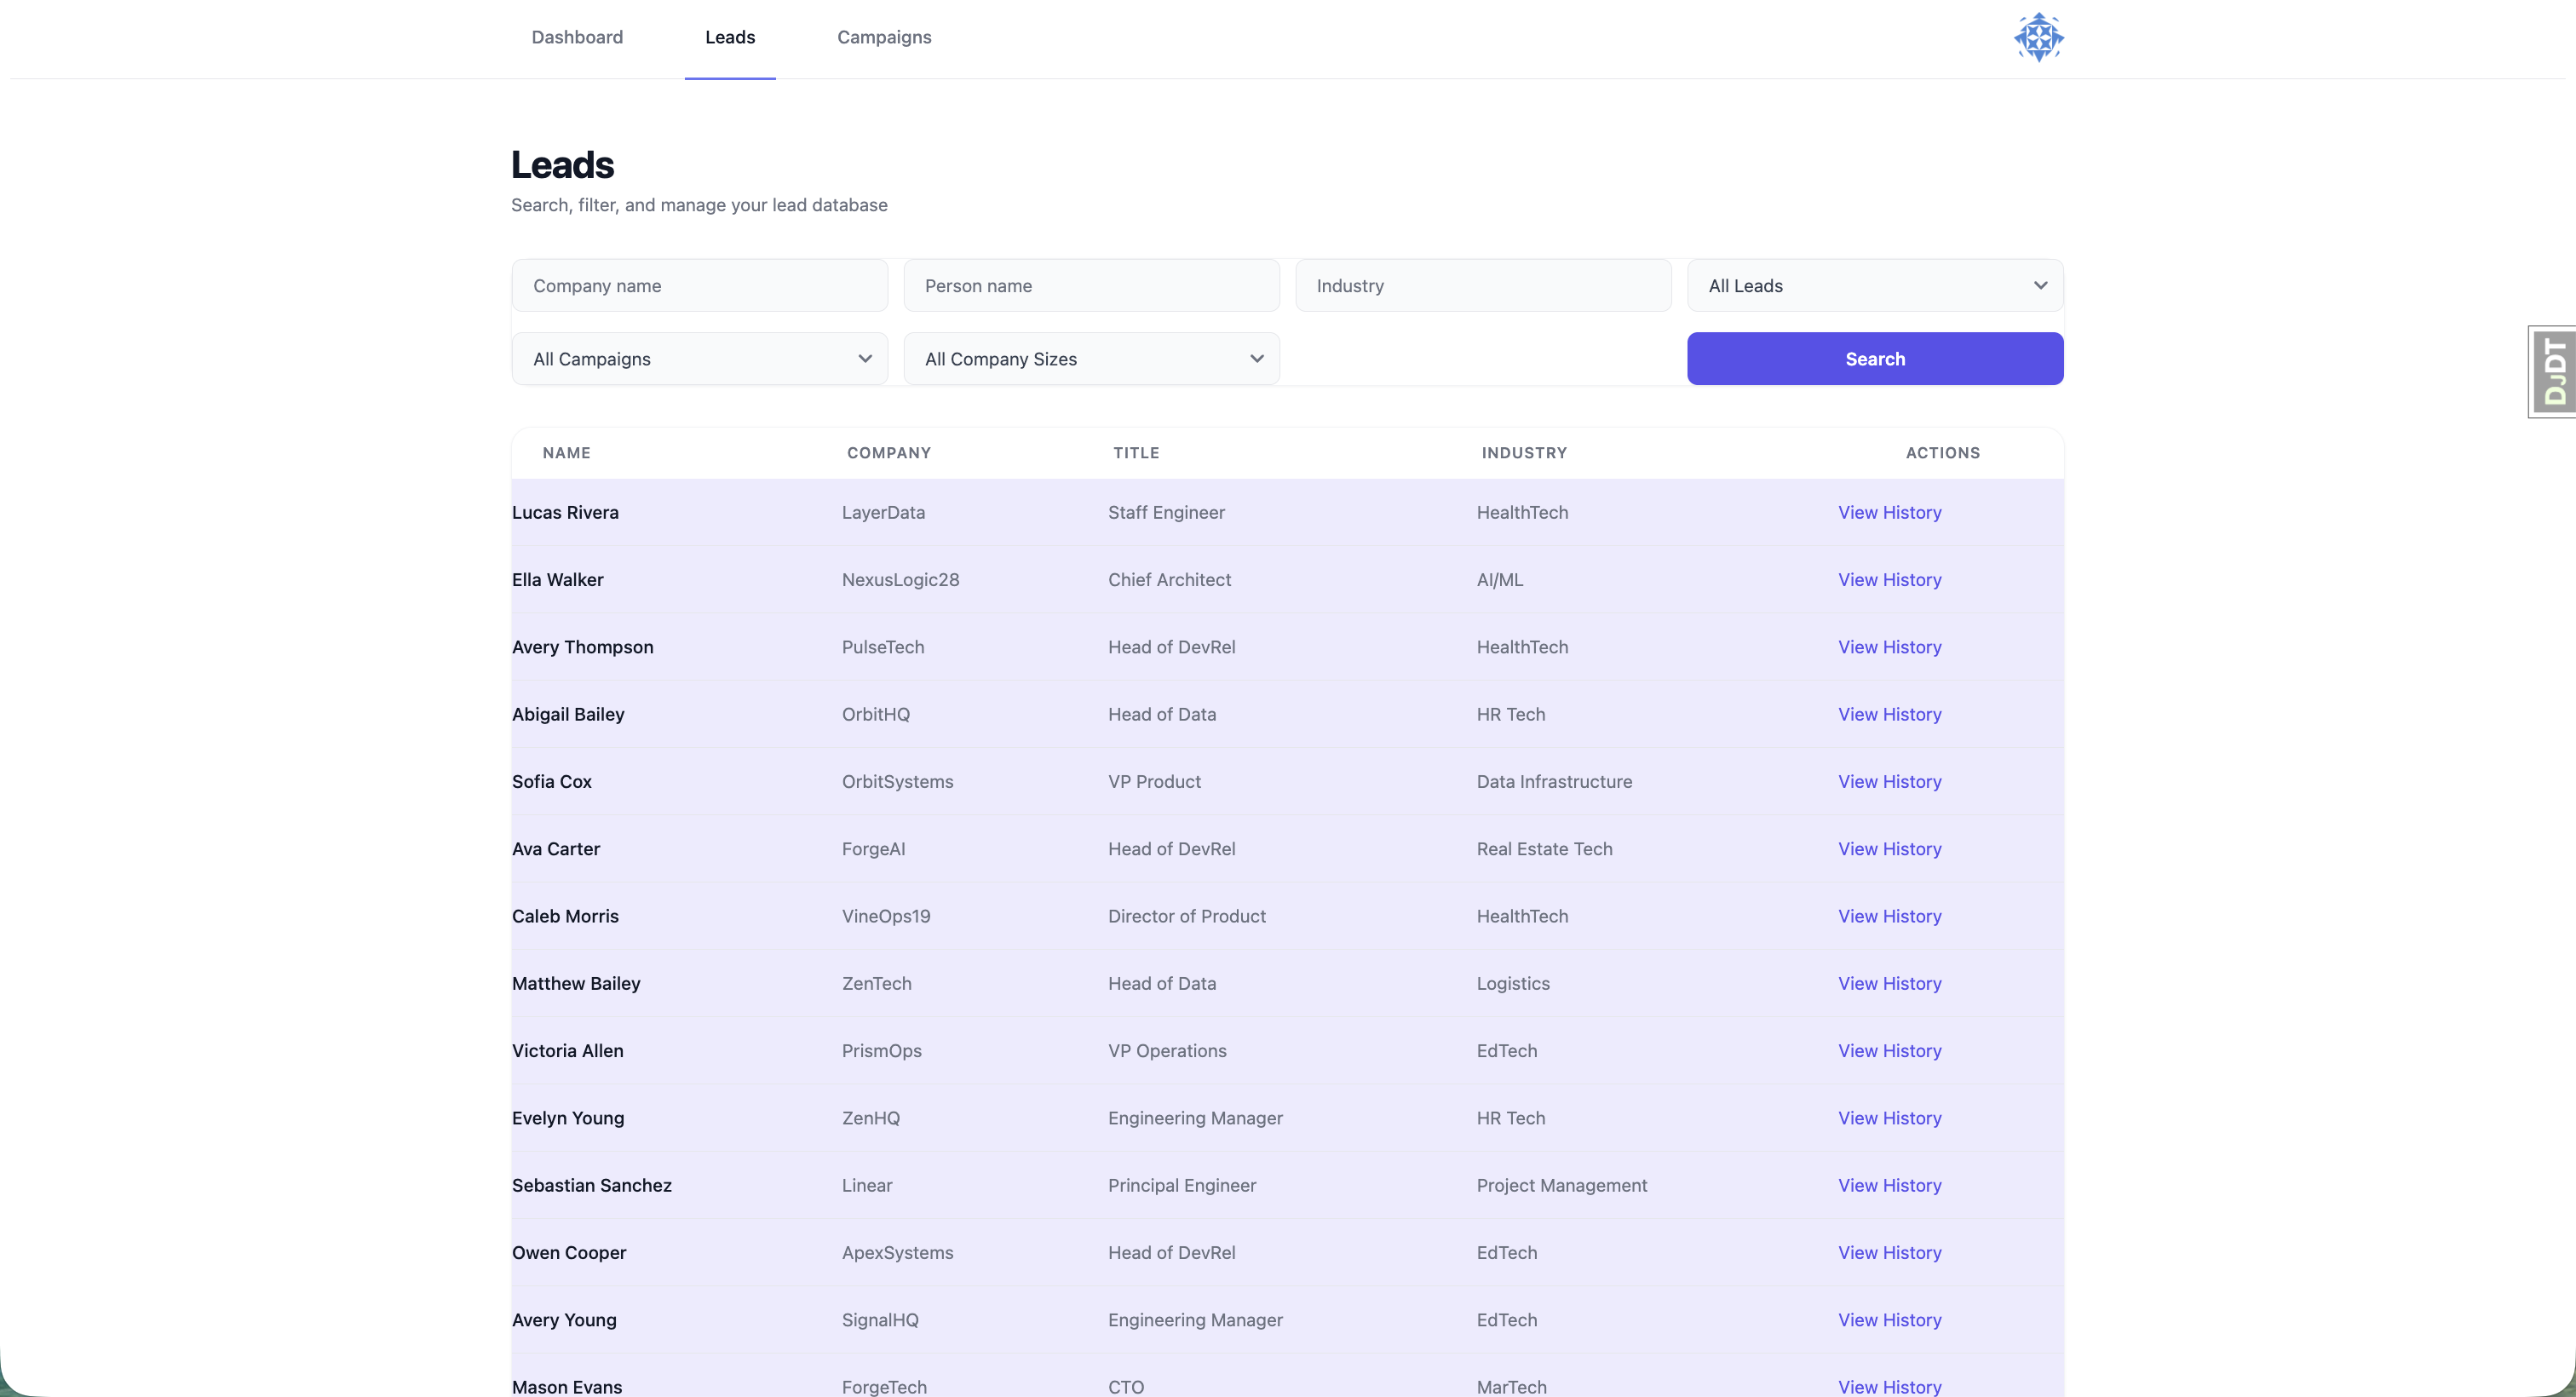The height and width of the screenshot is (1397, 2576).
Task: Click the Industry input field
Action: tap(1483, 285)
